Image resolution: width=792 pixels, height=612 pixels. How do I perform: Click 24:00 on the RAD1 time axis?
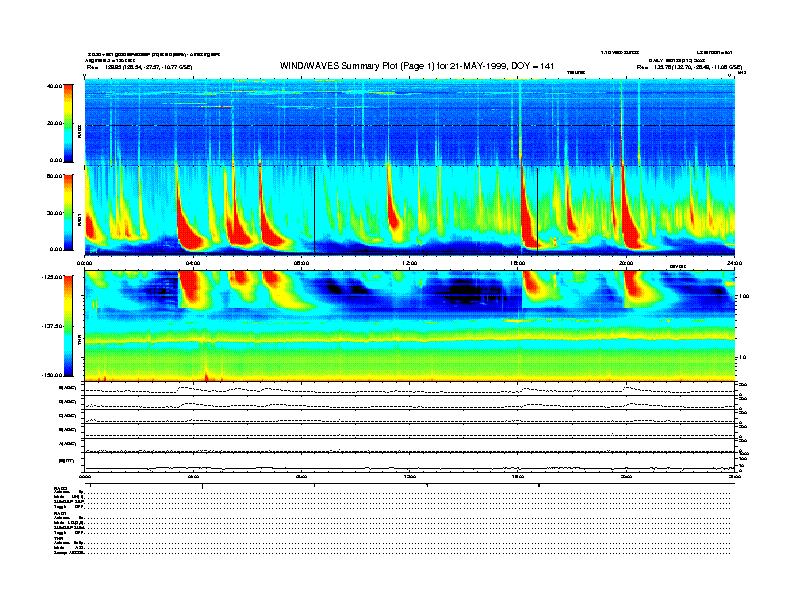734,263
